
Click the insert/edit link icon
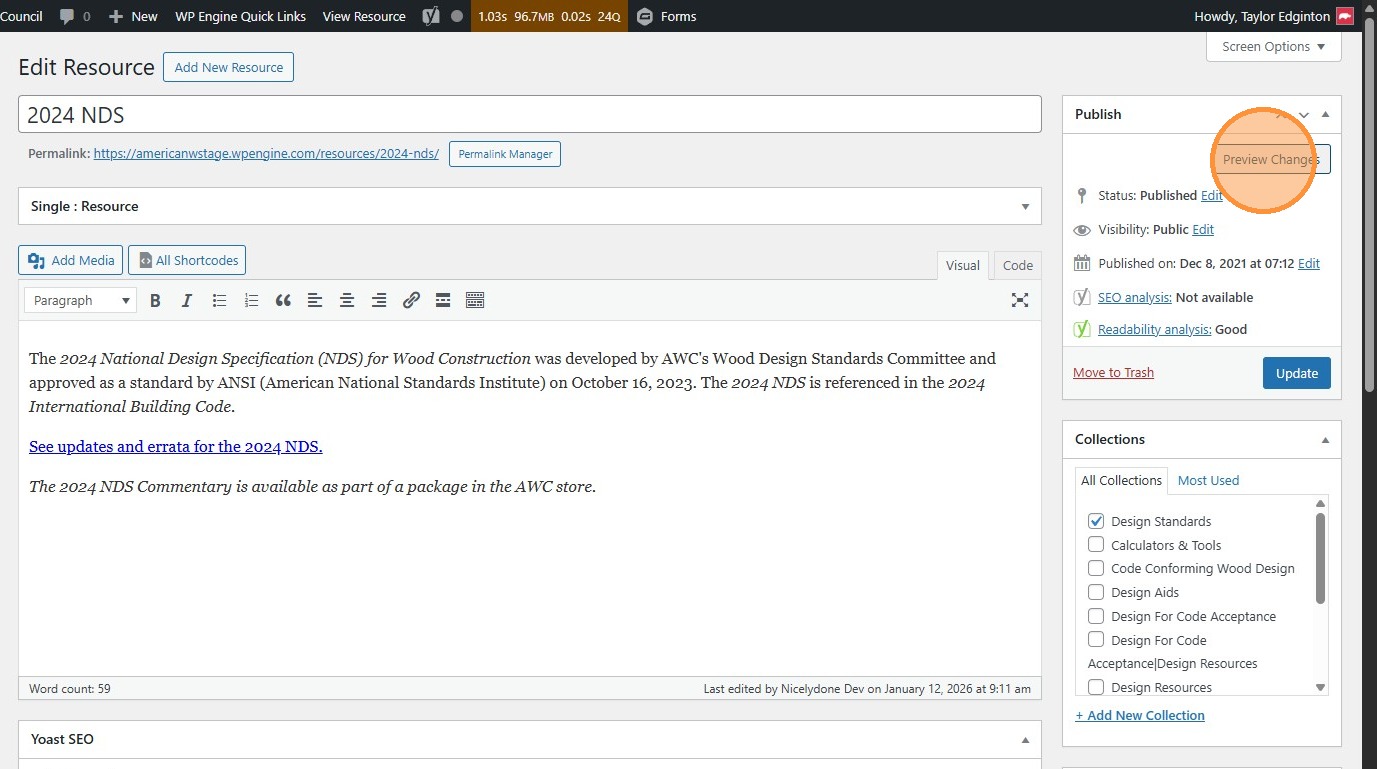(x=411, y=300)
